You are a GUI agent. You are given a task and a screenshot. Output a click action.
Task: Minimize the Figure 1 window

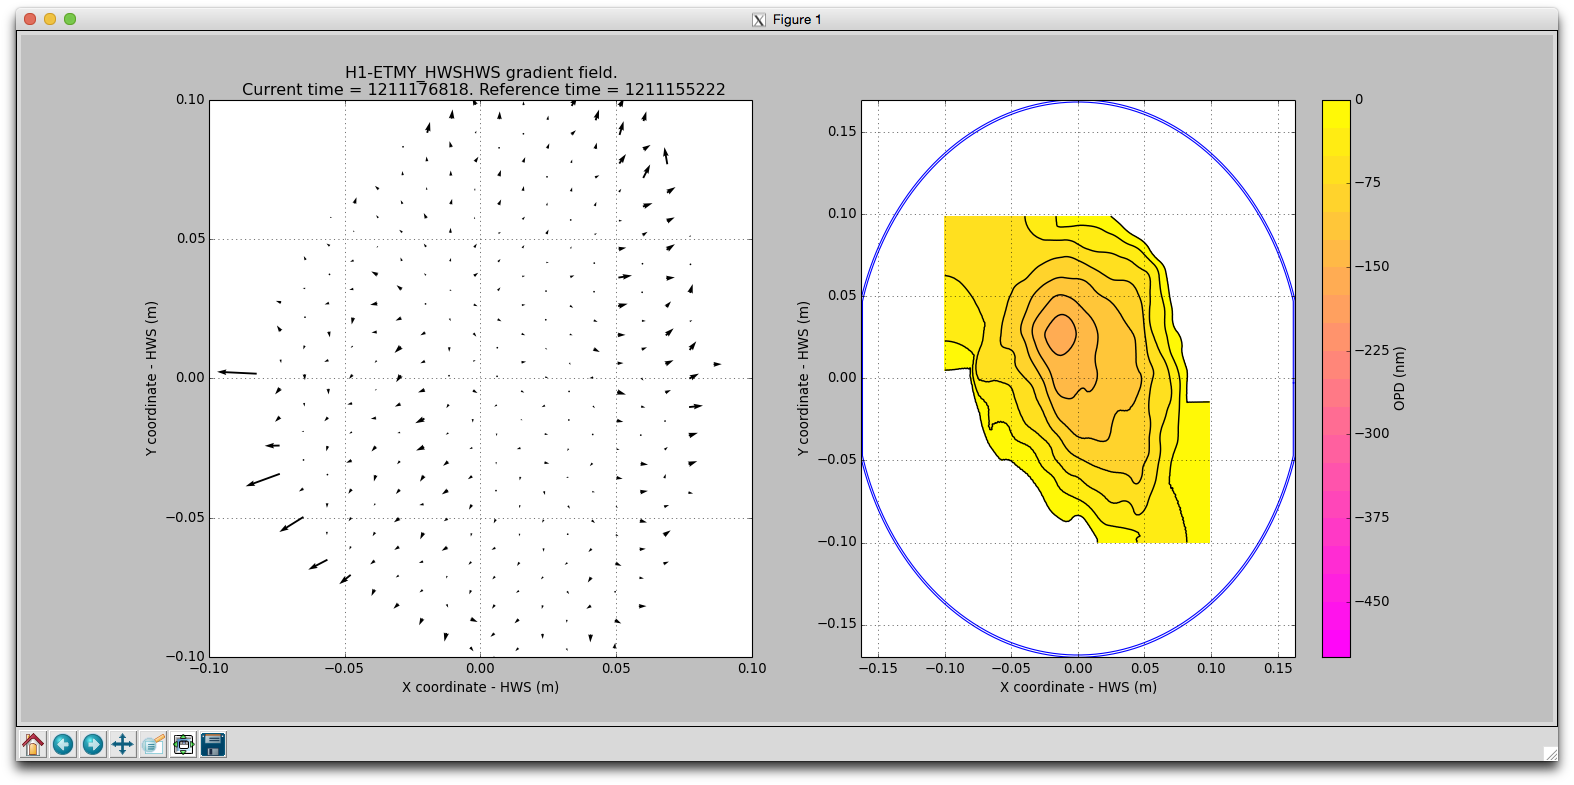click(x=50, y=19)
